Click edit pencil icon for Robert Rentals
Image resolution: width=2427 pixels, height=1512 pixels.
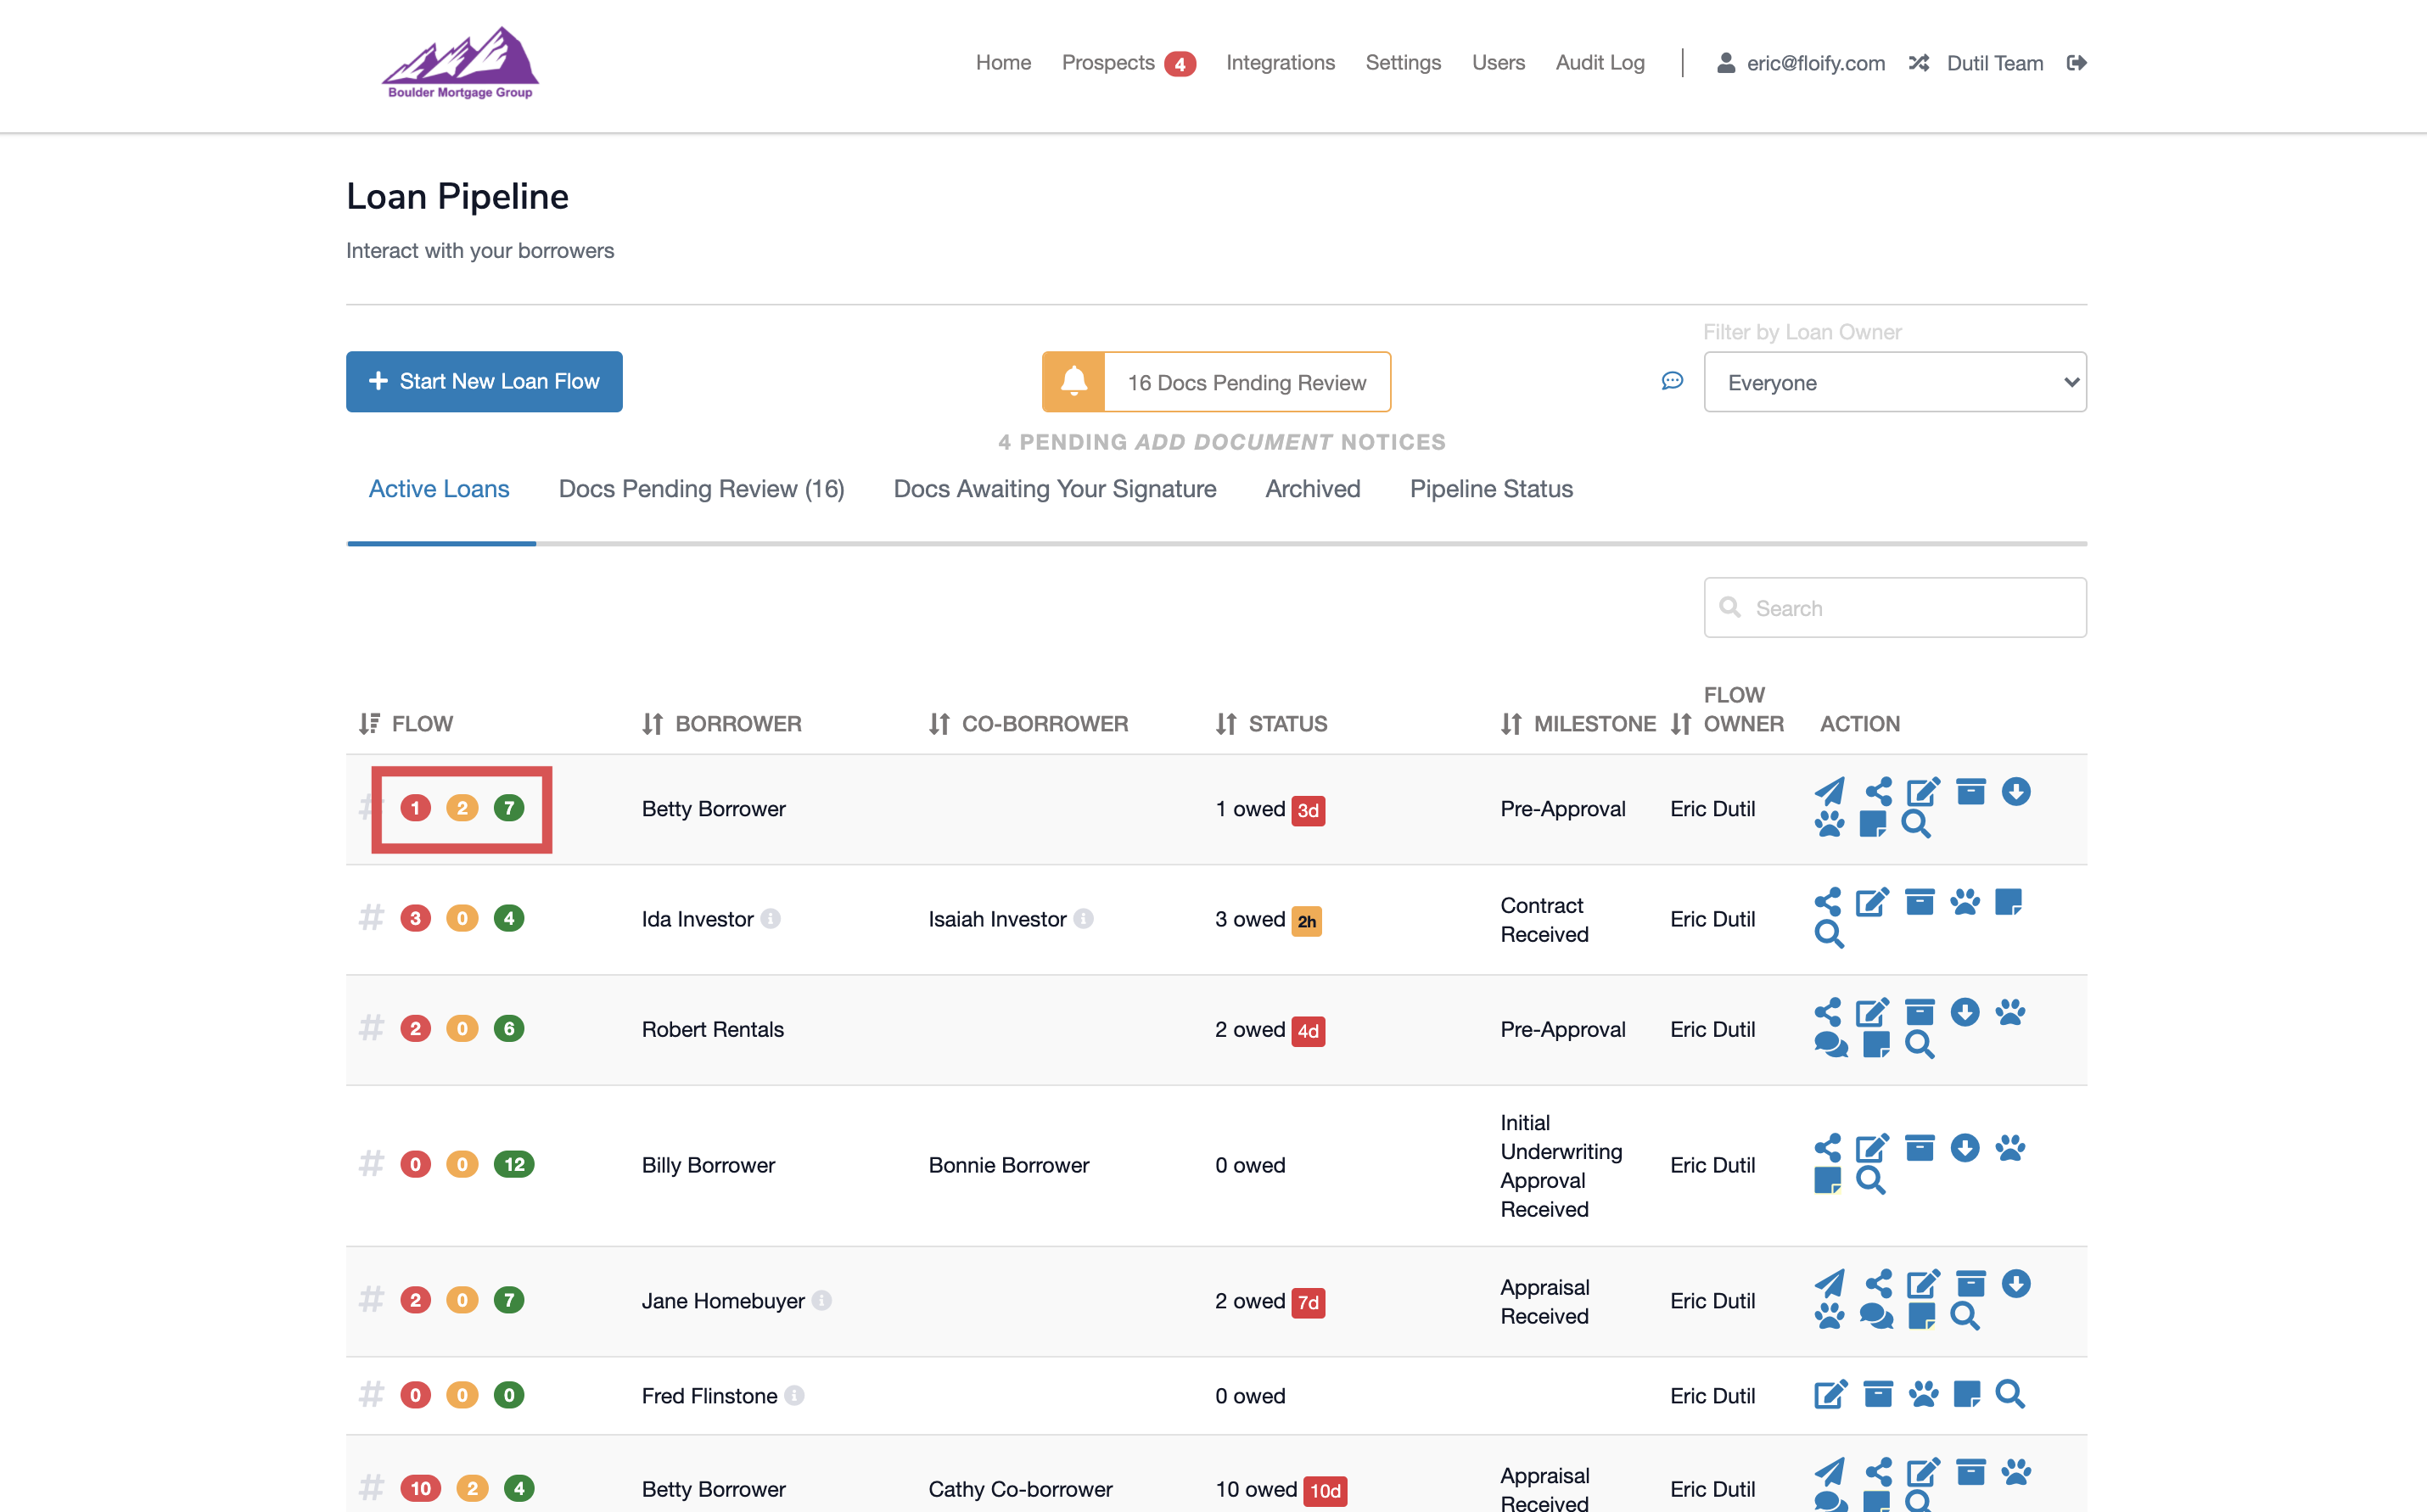(1872, 1012)
